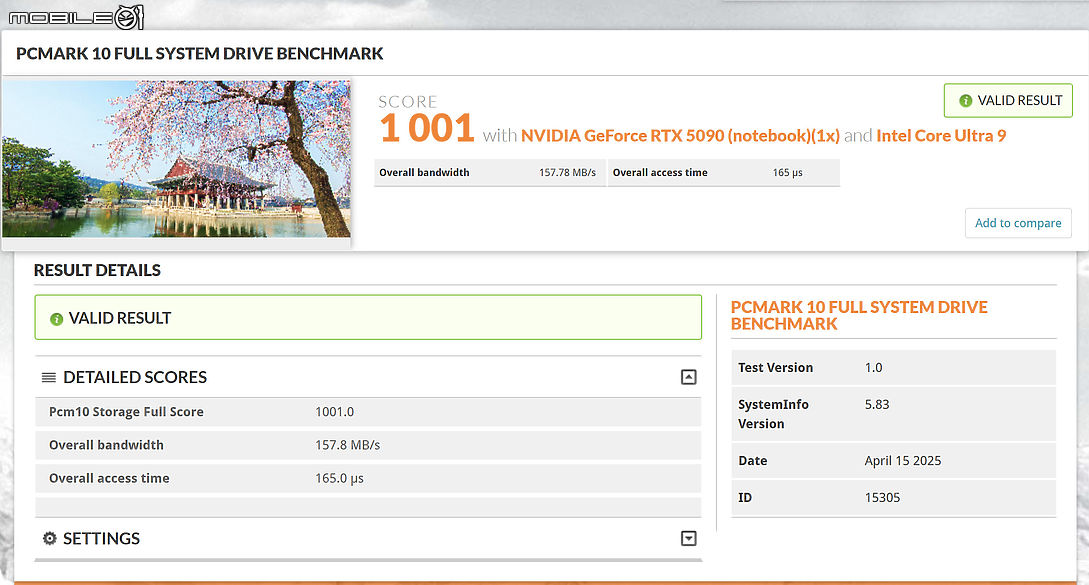1089x585 pixels.
Task: Click the date April 15 2025
Action: click(903, 461)
